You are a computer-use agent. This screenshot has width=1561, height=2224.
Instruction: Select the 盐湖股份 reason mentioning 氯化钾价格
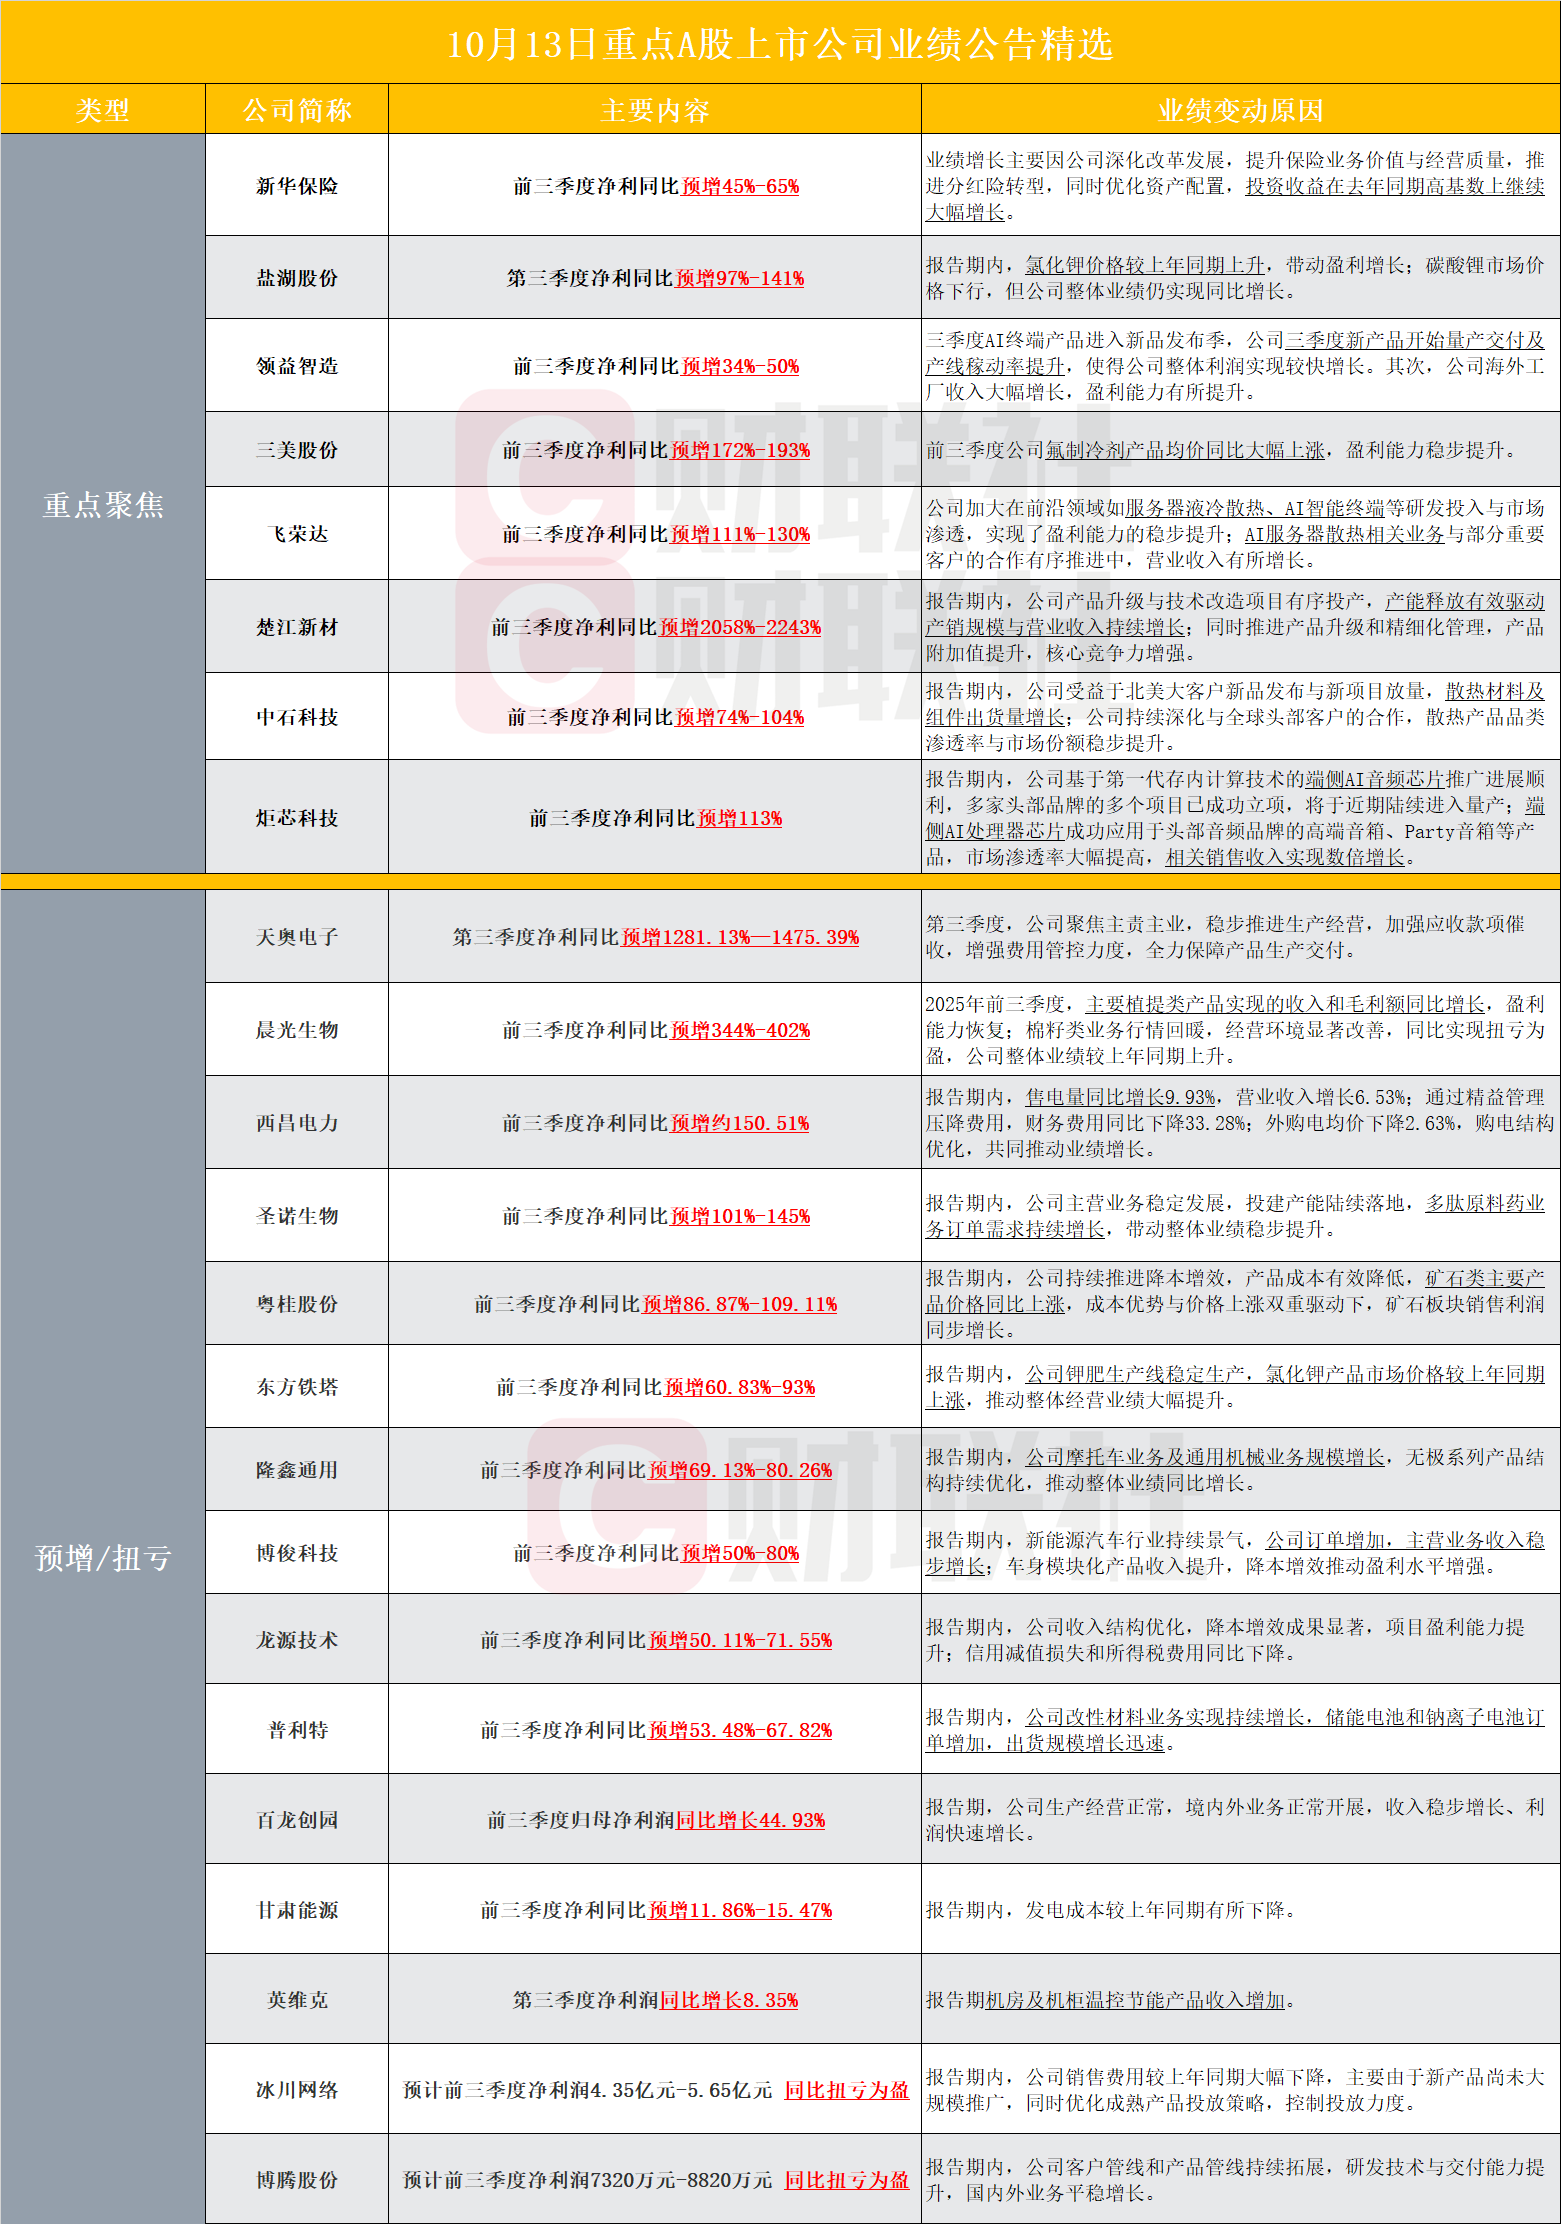(x=1235, y=278)
